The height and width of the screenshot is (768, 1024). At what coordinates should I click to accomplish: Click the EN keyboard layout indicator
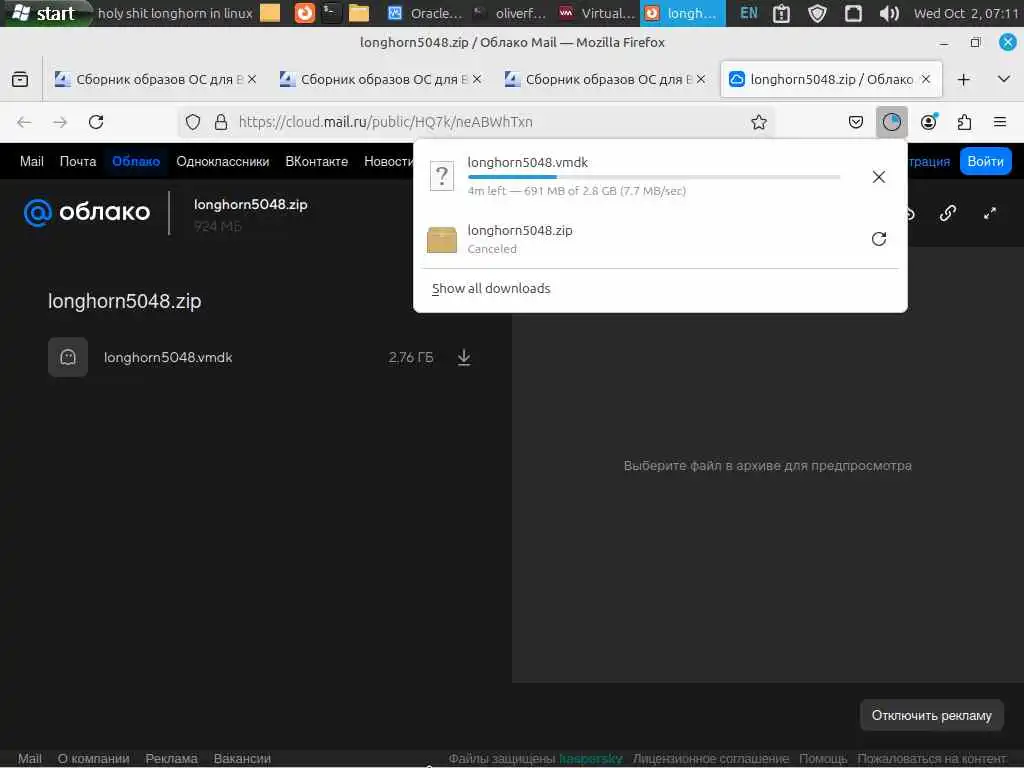click(748, 13)
